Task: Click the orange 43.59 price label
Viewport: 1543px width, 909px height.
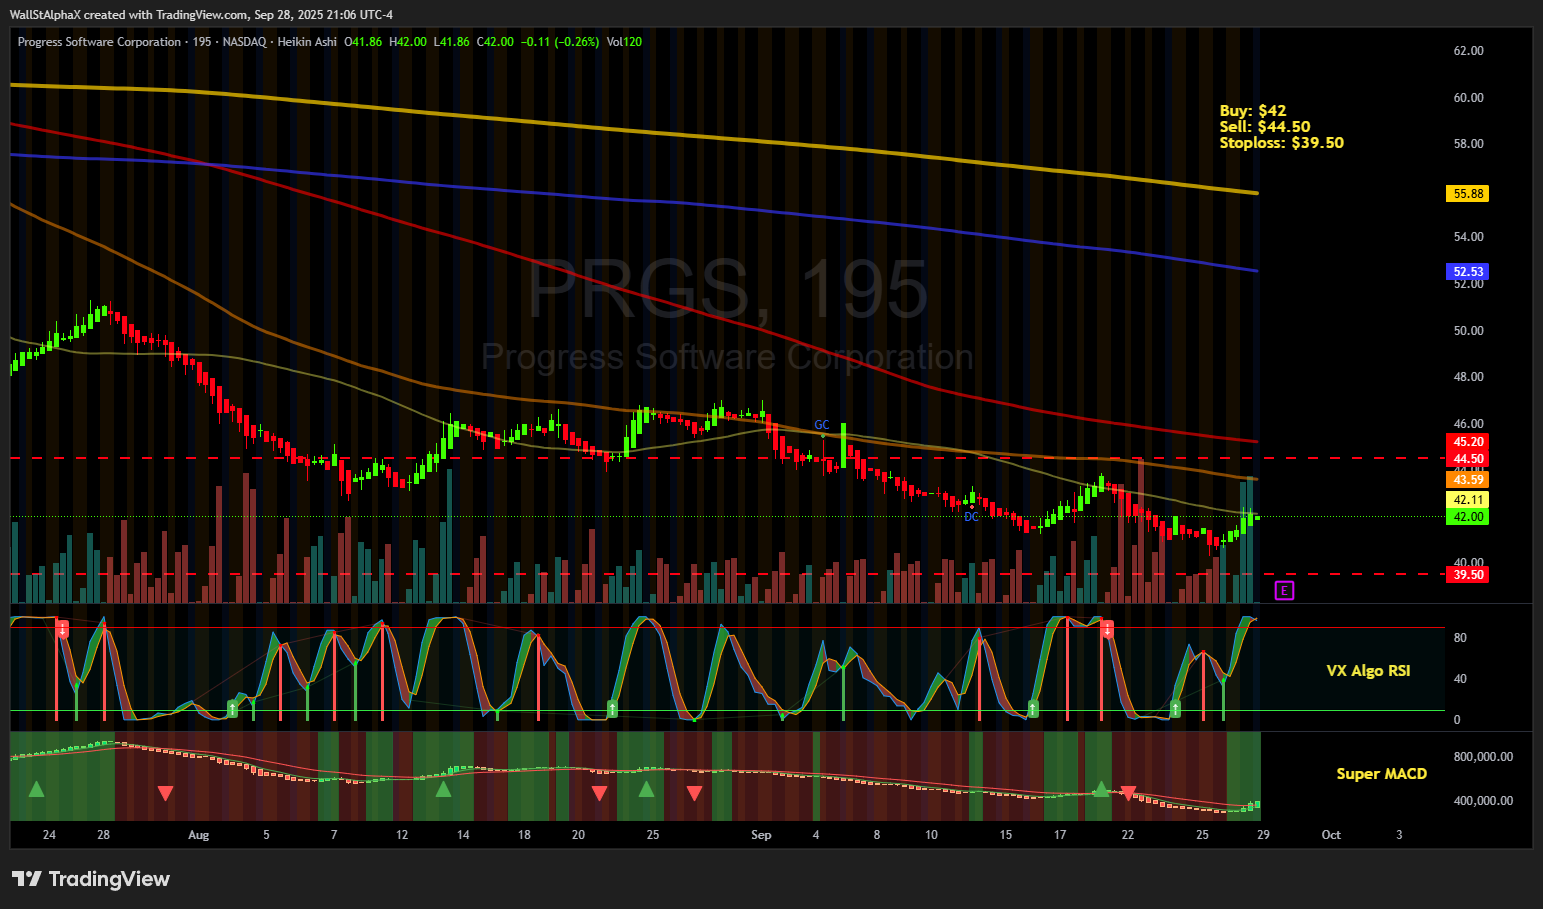Action: click(x=1467, y=480)
